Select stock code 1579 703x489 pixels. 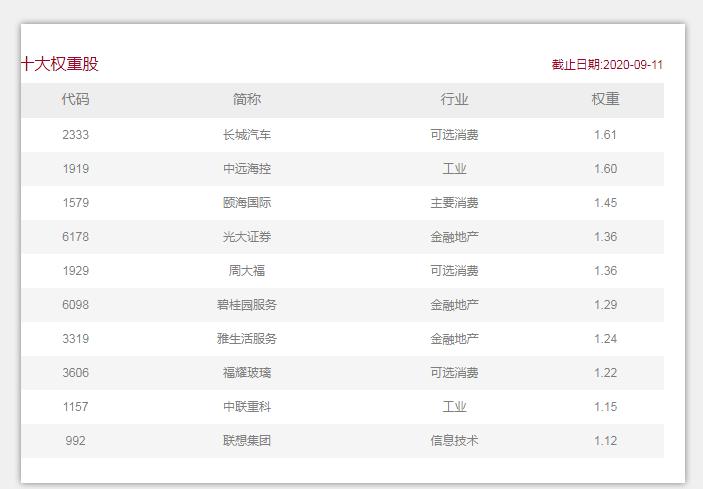75,203
